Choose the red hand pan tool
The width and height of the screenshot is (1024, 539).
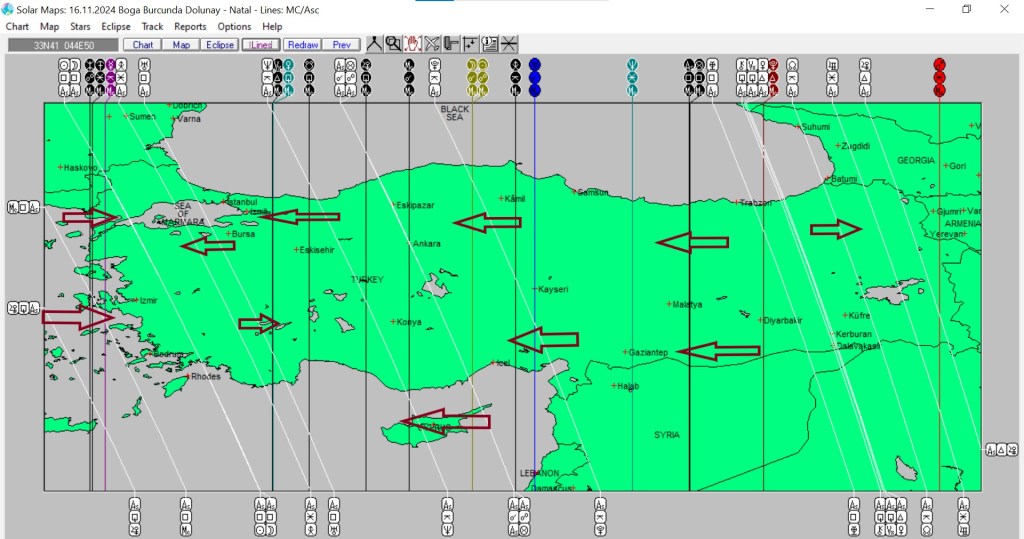[x=412, y=44]
